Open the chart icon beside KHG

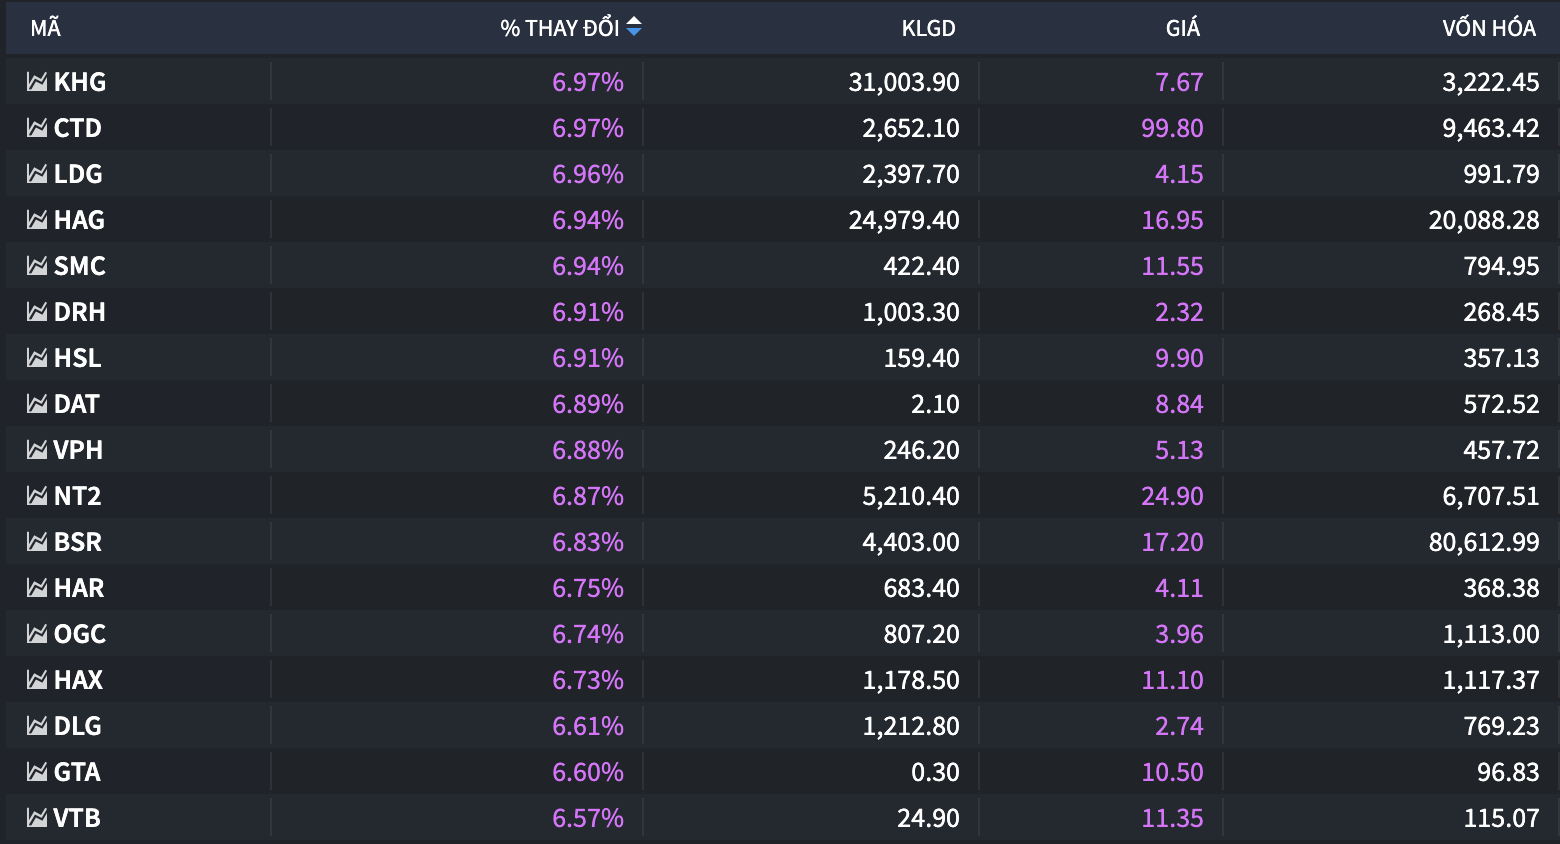click(37, 82)
